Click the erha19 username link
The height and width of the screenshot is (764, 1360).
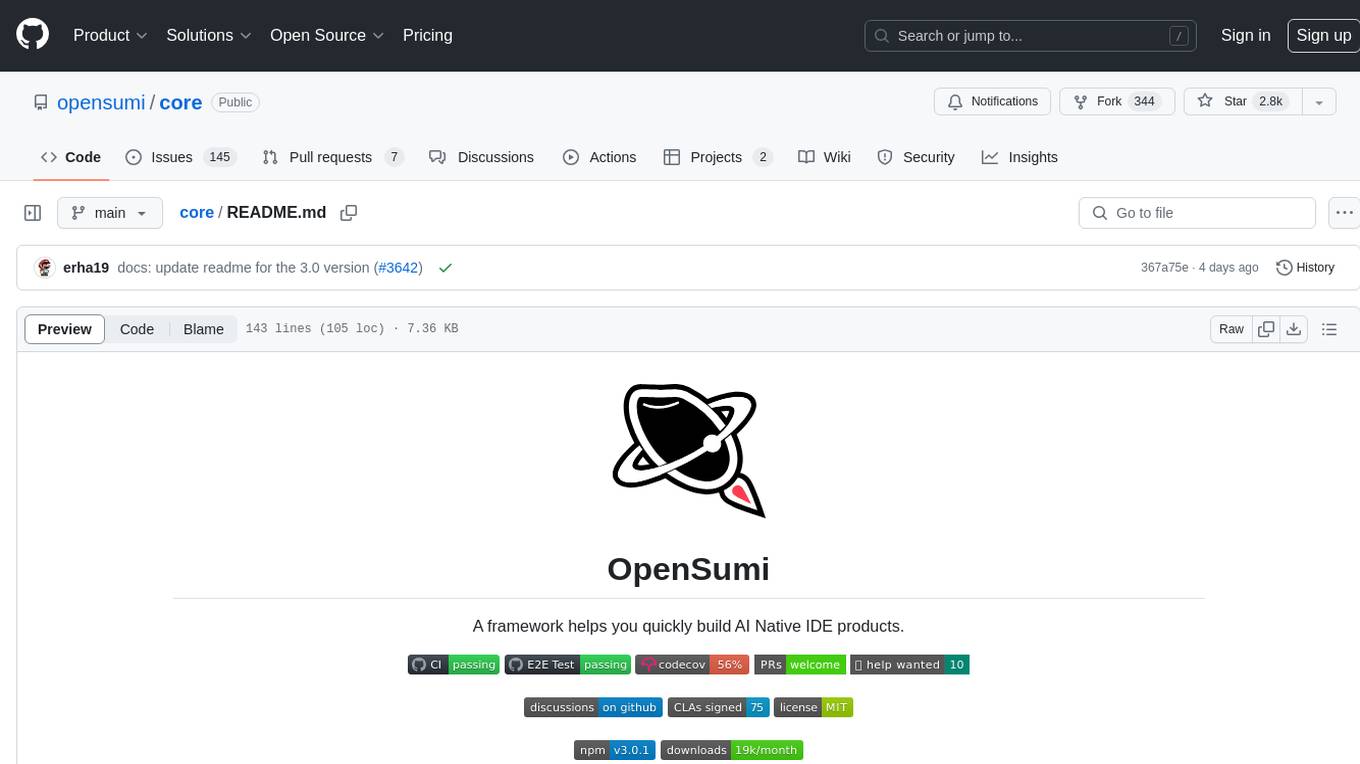[86, 267]
